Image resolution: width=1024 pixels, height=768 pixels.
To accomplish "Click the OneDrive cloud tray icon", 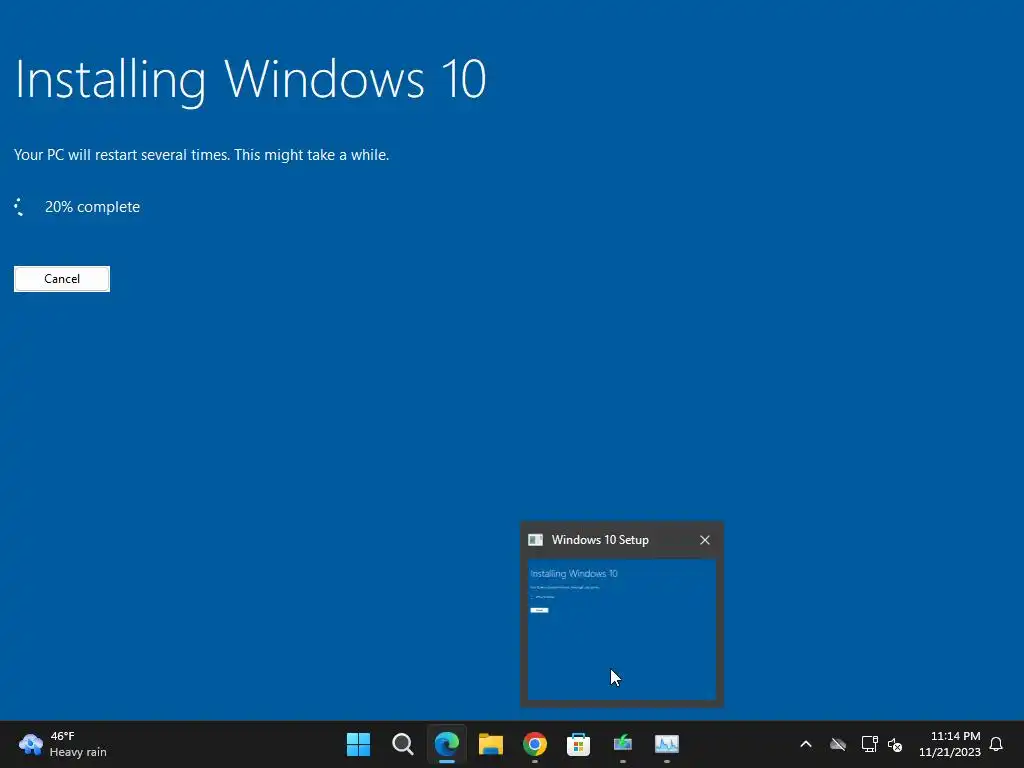I will coord(838,744).
